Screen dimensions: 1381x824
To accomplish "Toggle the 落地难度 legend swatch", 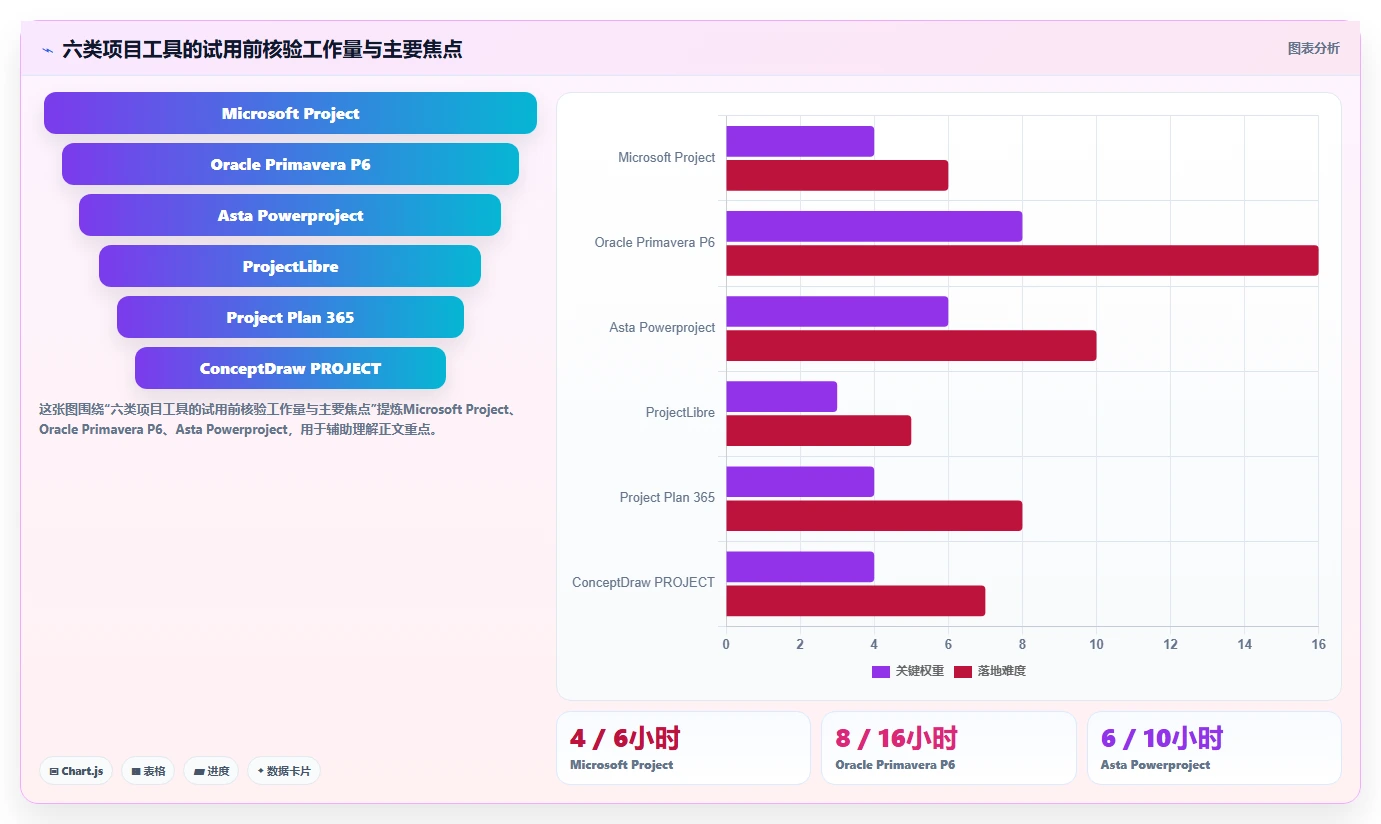I will pos(963,671).
